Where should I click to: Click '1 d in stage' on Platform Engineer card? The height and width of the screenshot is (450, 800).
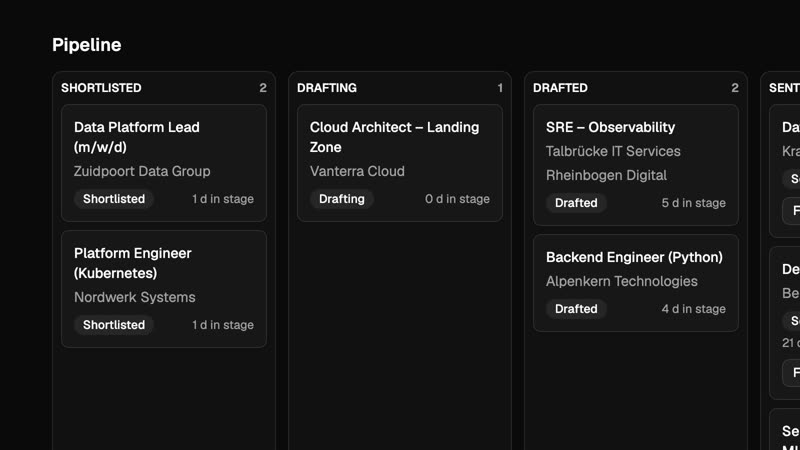tap(222, 325)
